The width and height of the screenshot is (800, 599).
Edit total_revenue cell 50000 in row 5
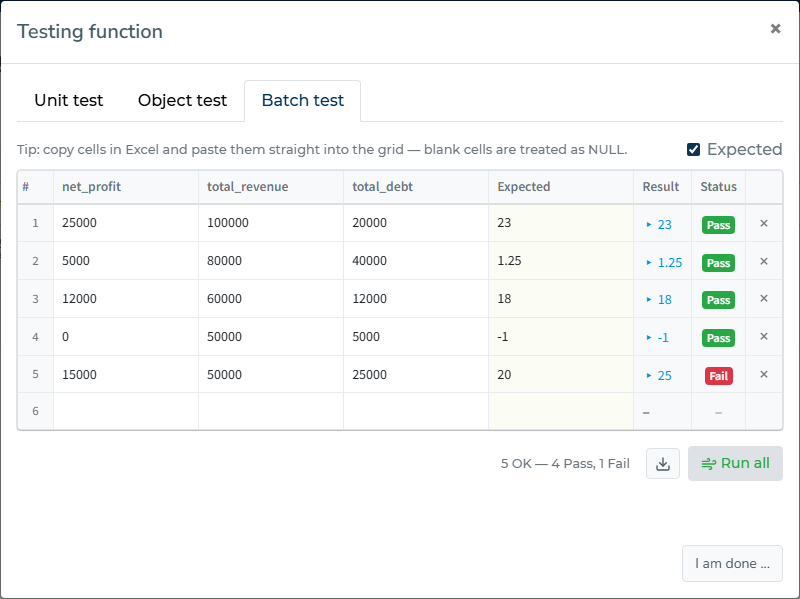(x=271, y=375)
